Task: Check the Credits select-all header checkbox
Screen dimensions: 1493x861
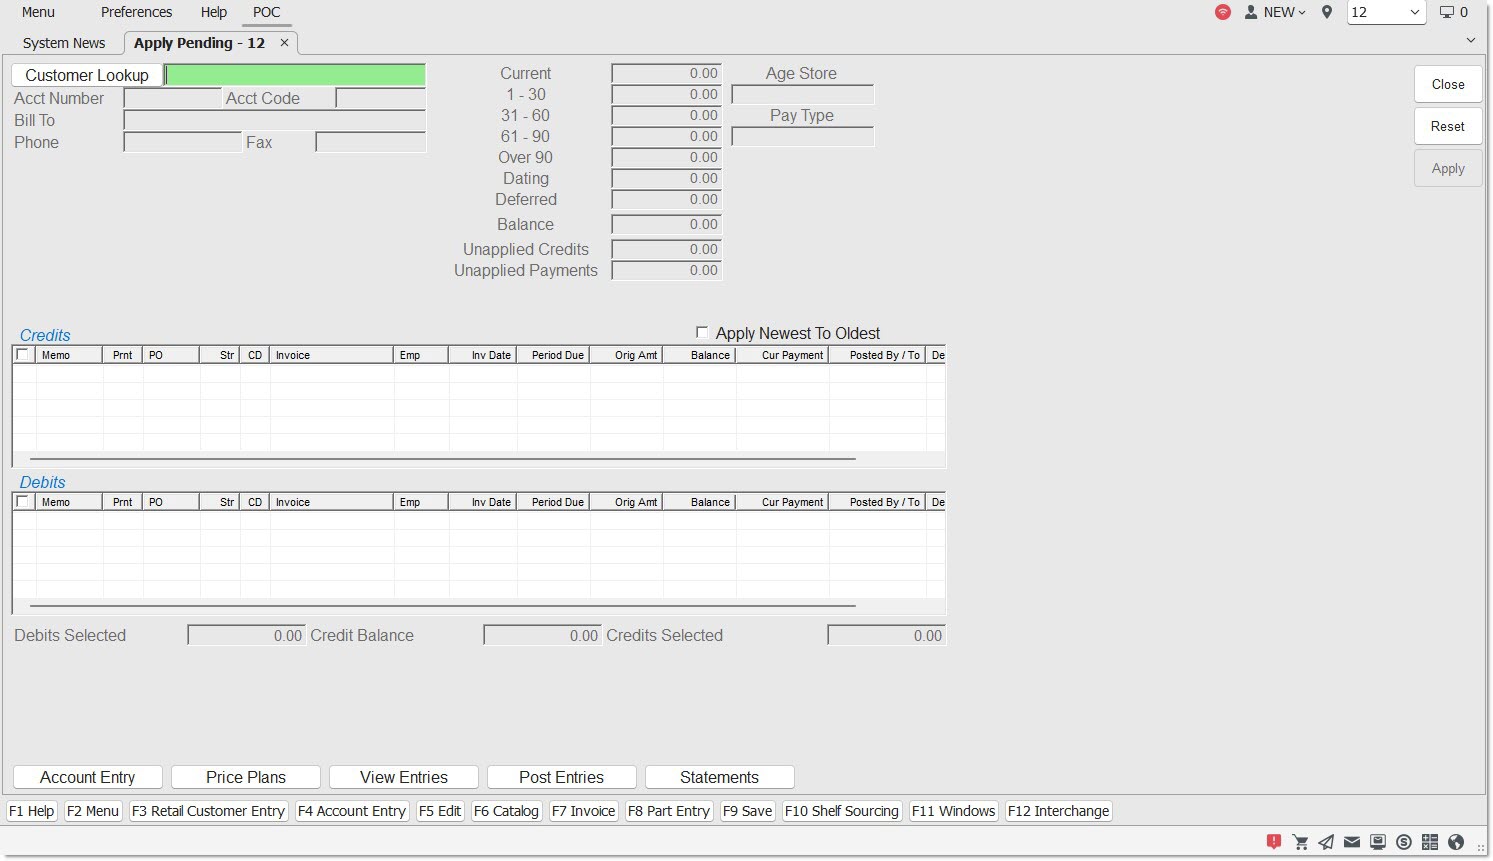Action: (23, 355)
